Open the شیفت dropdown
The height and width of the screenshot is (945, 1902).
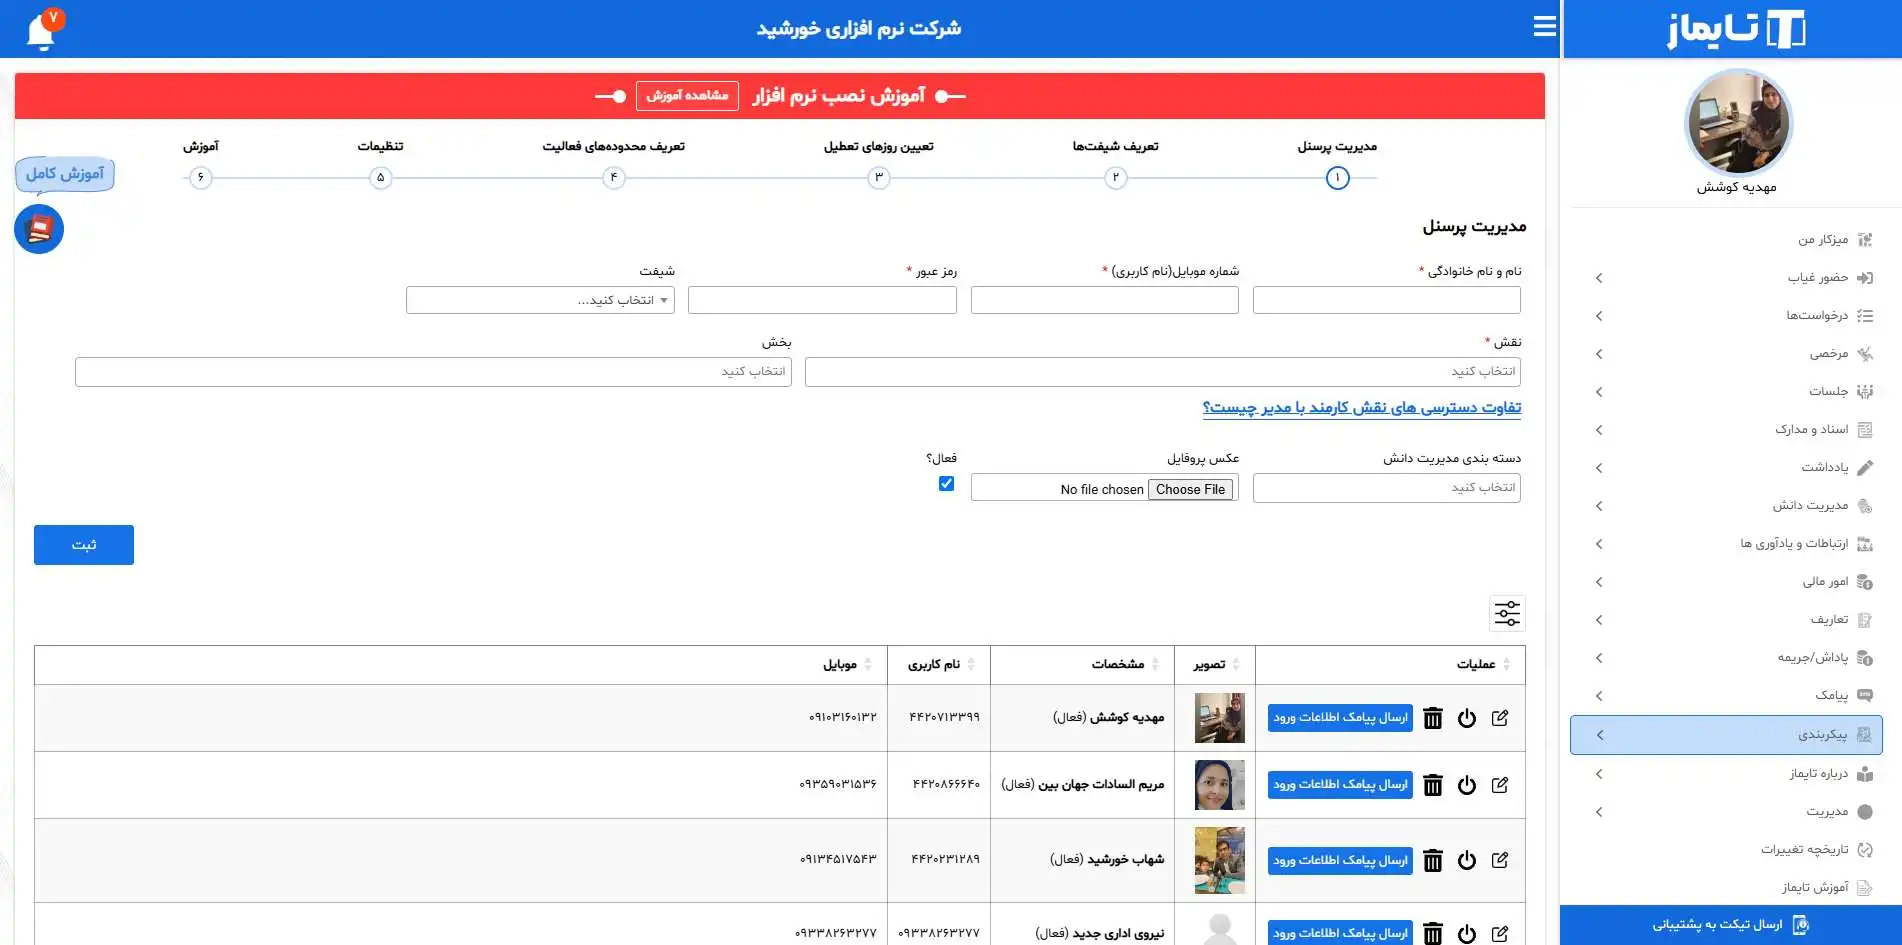[x=540, y=300]
